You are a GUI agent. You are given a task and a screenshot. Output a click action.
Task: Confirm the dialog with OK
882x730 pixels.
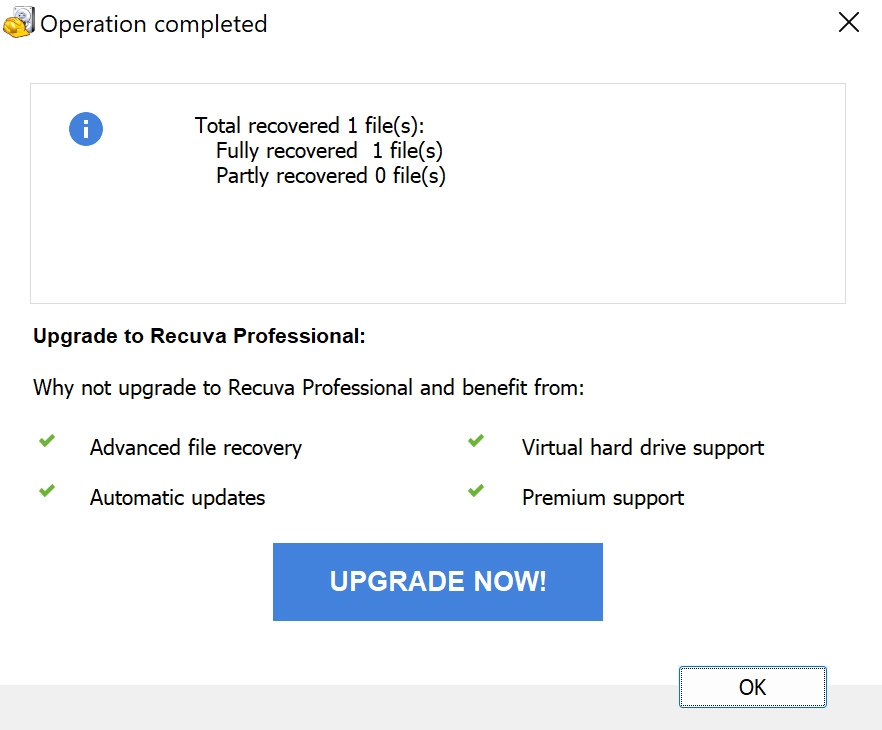pos(753,687)
